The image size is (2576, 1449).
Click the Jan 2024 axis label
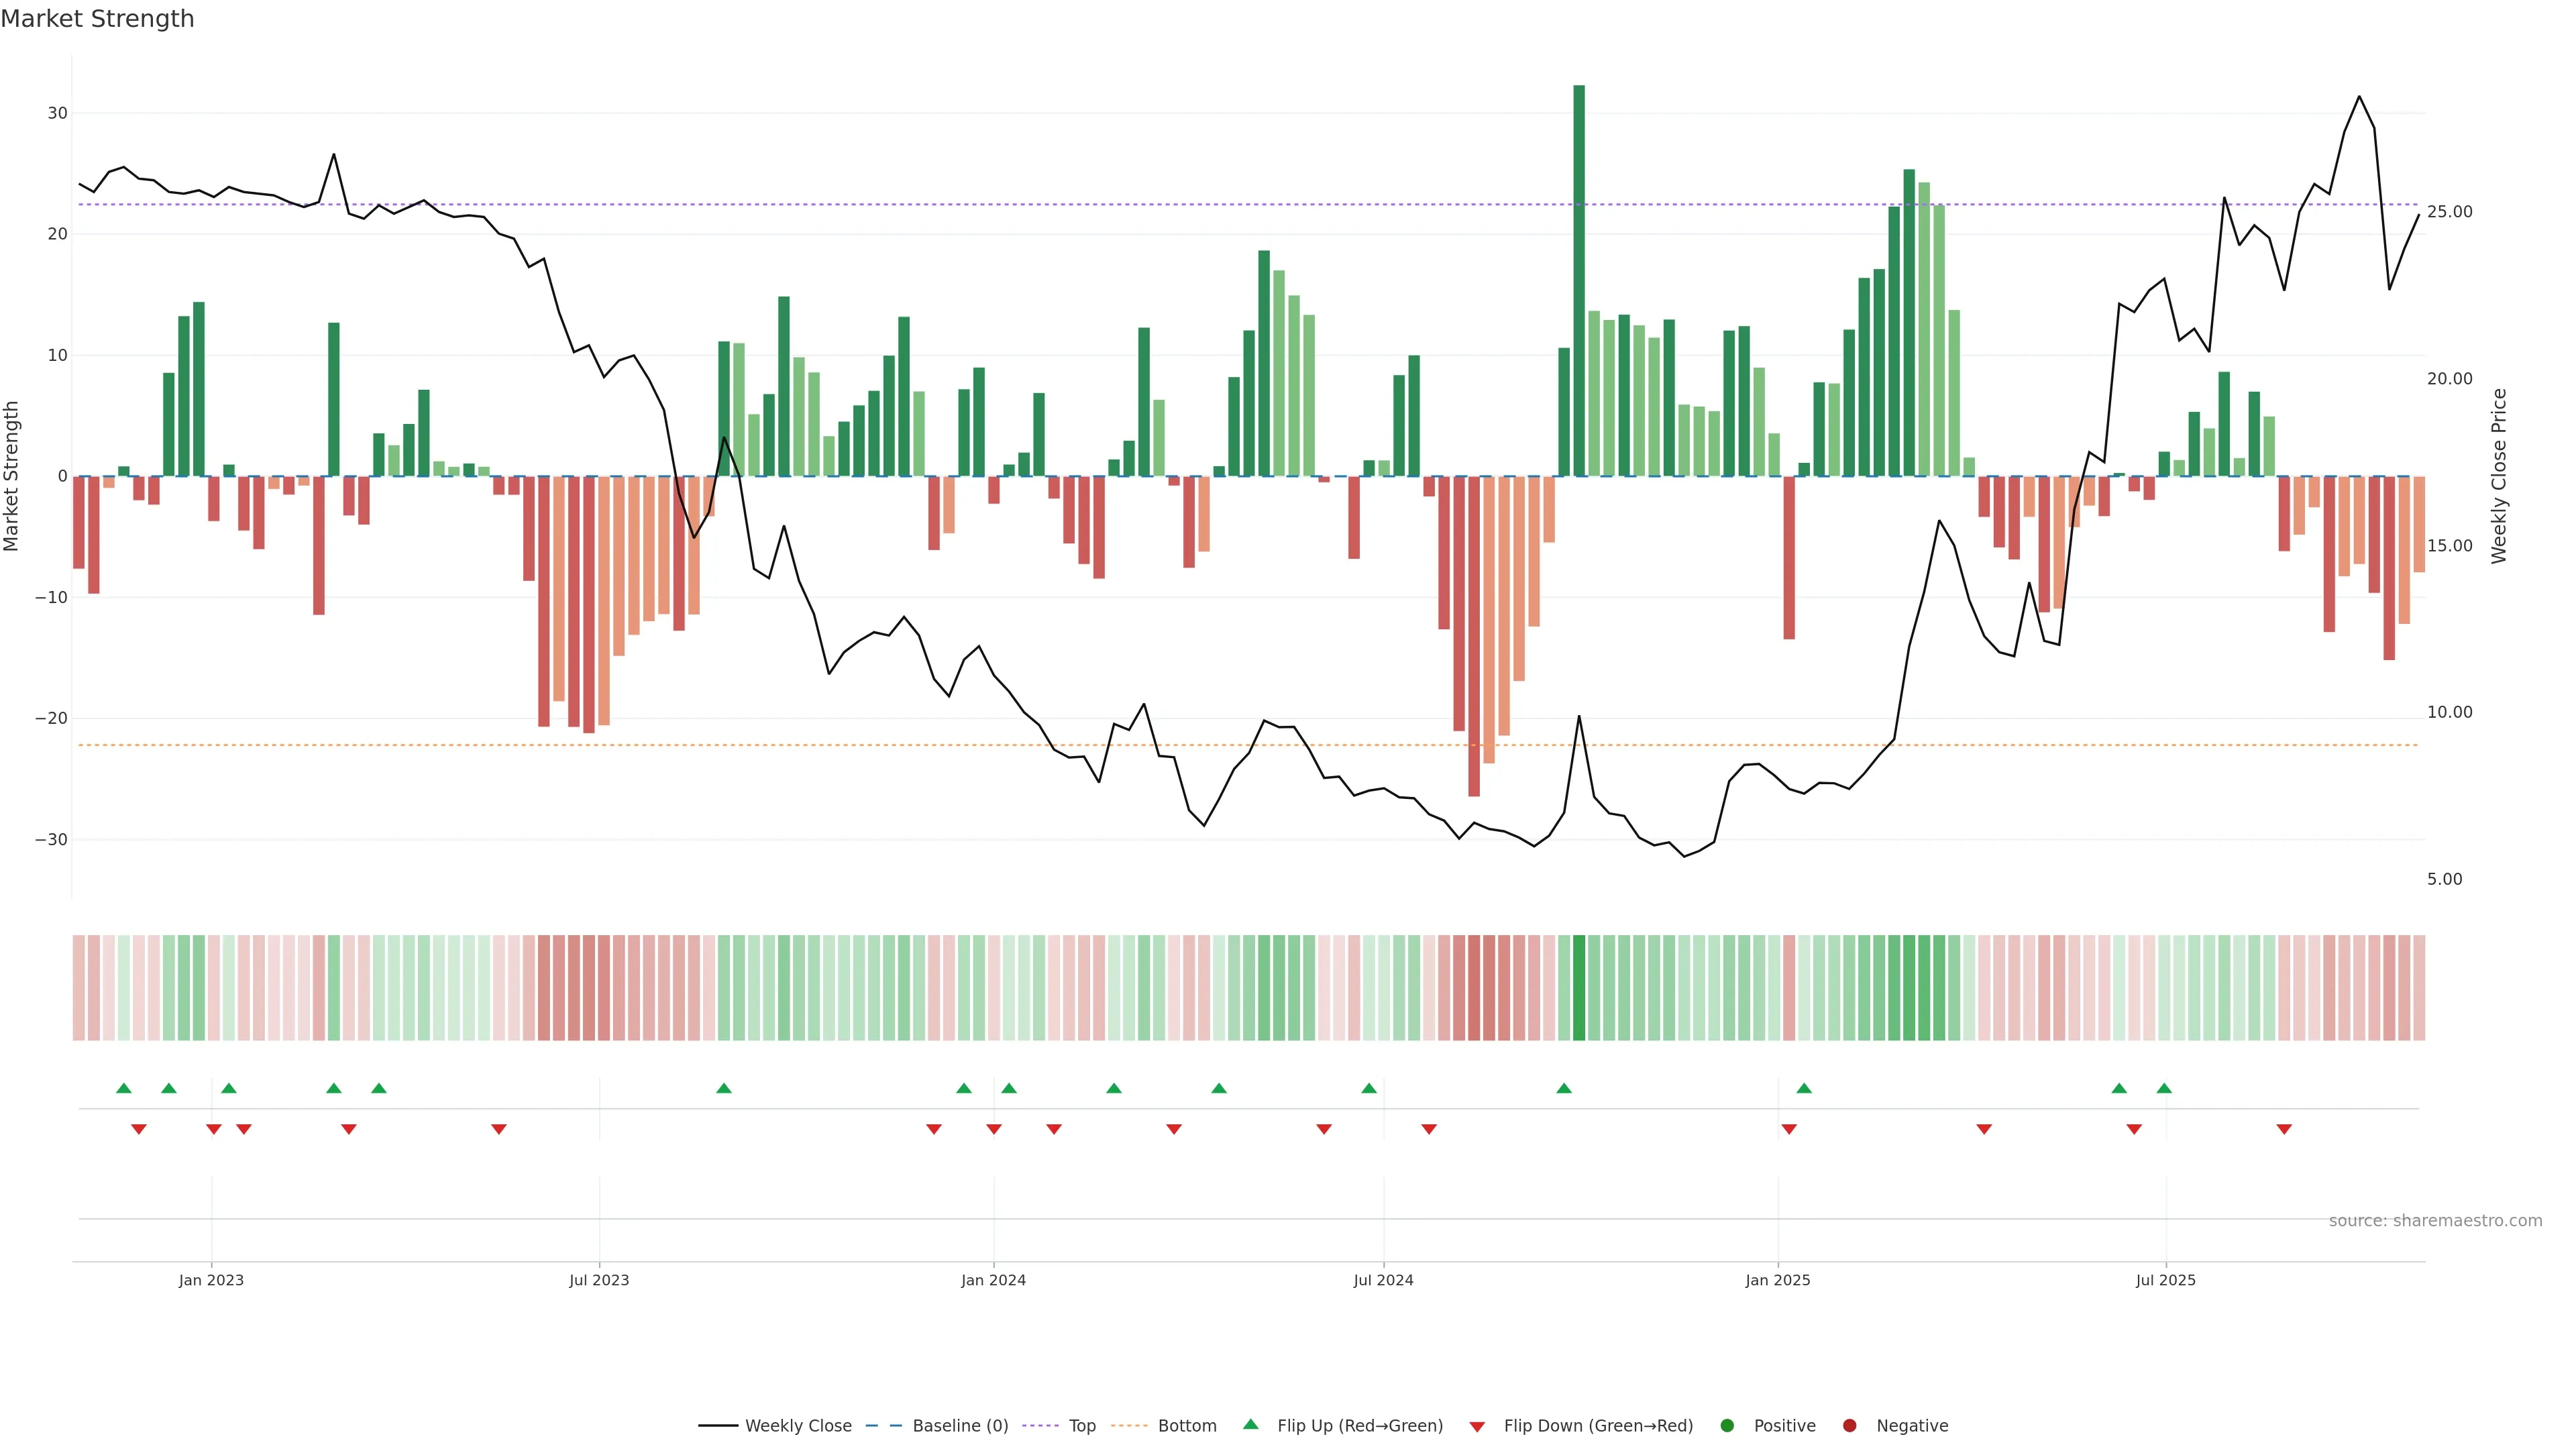pyautogui.click(x=993, y=1280)
